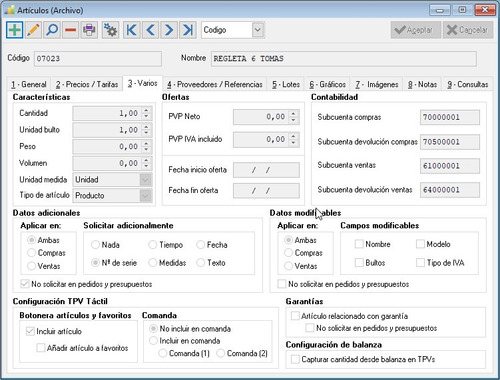Click the Cancelar button
500x380 pixels.
click(x=468, y=30)
